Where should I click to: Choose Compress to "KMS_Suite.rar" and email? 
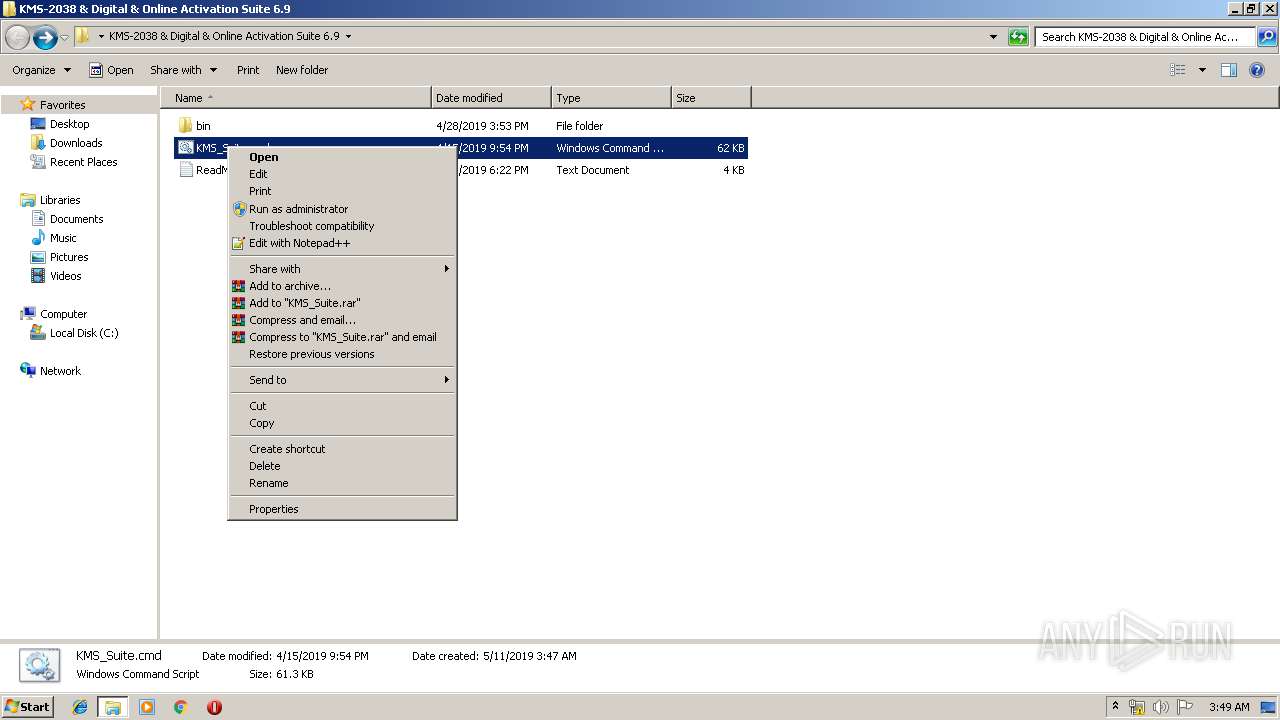(342, 337)
